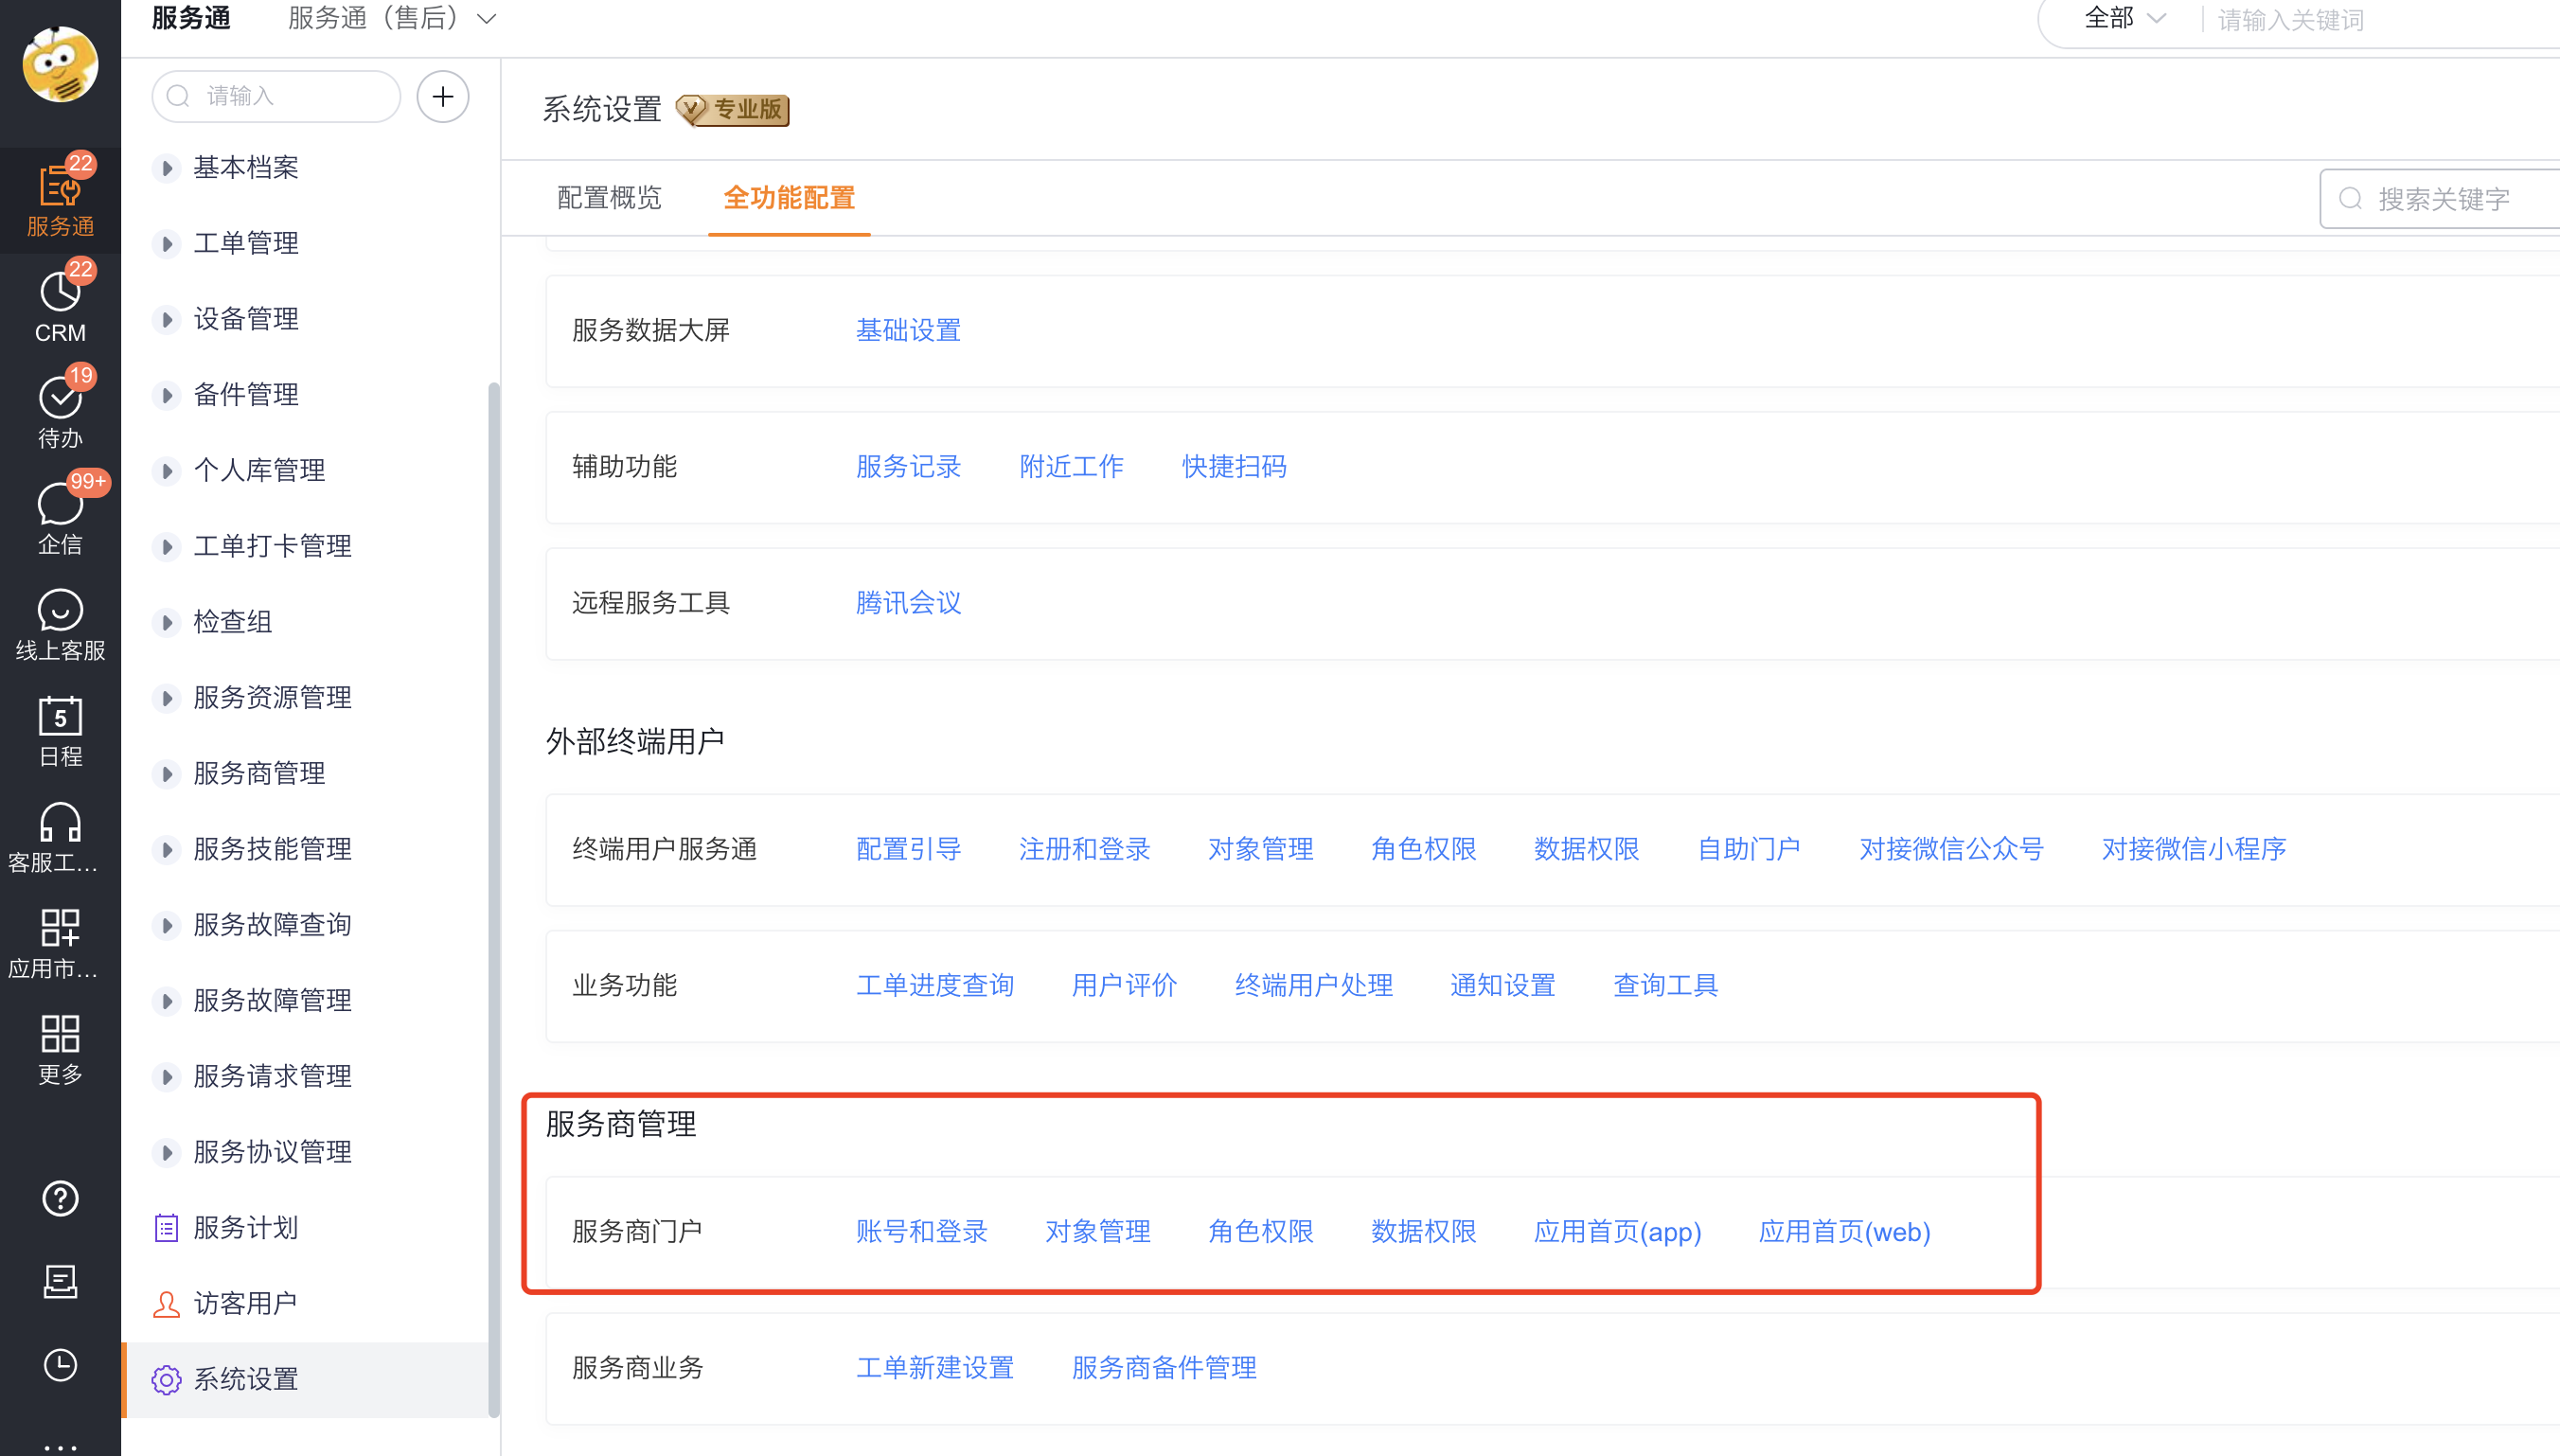Open the 待办 to-do icon
This screenshot has width=2560, height=1456.
(x=60, y=411)
